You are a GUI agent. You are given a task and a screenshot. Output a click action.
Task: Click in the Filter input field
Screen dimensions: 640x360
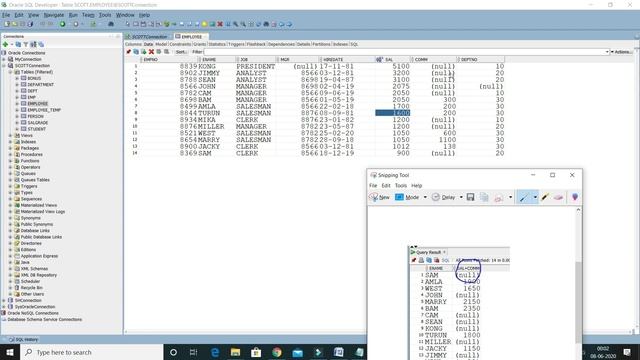coord(406,52)
